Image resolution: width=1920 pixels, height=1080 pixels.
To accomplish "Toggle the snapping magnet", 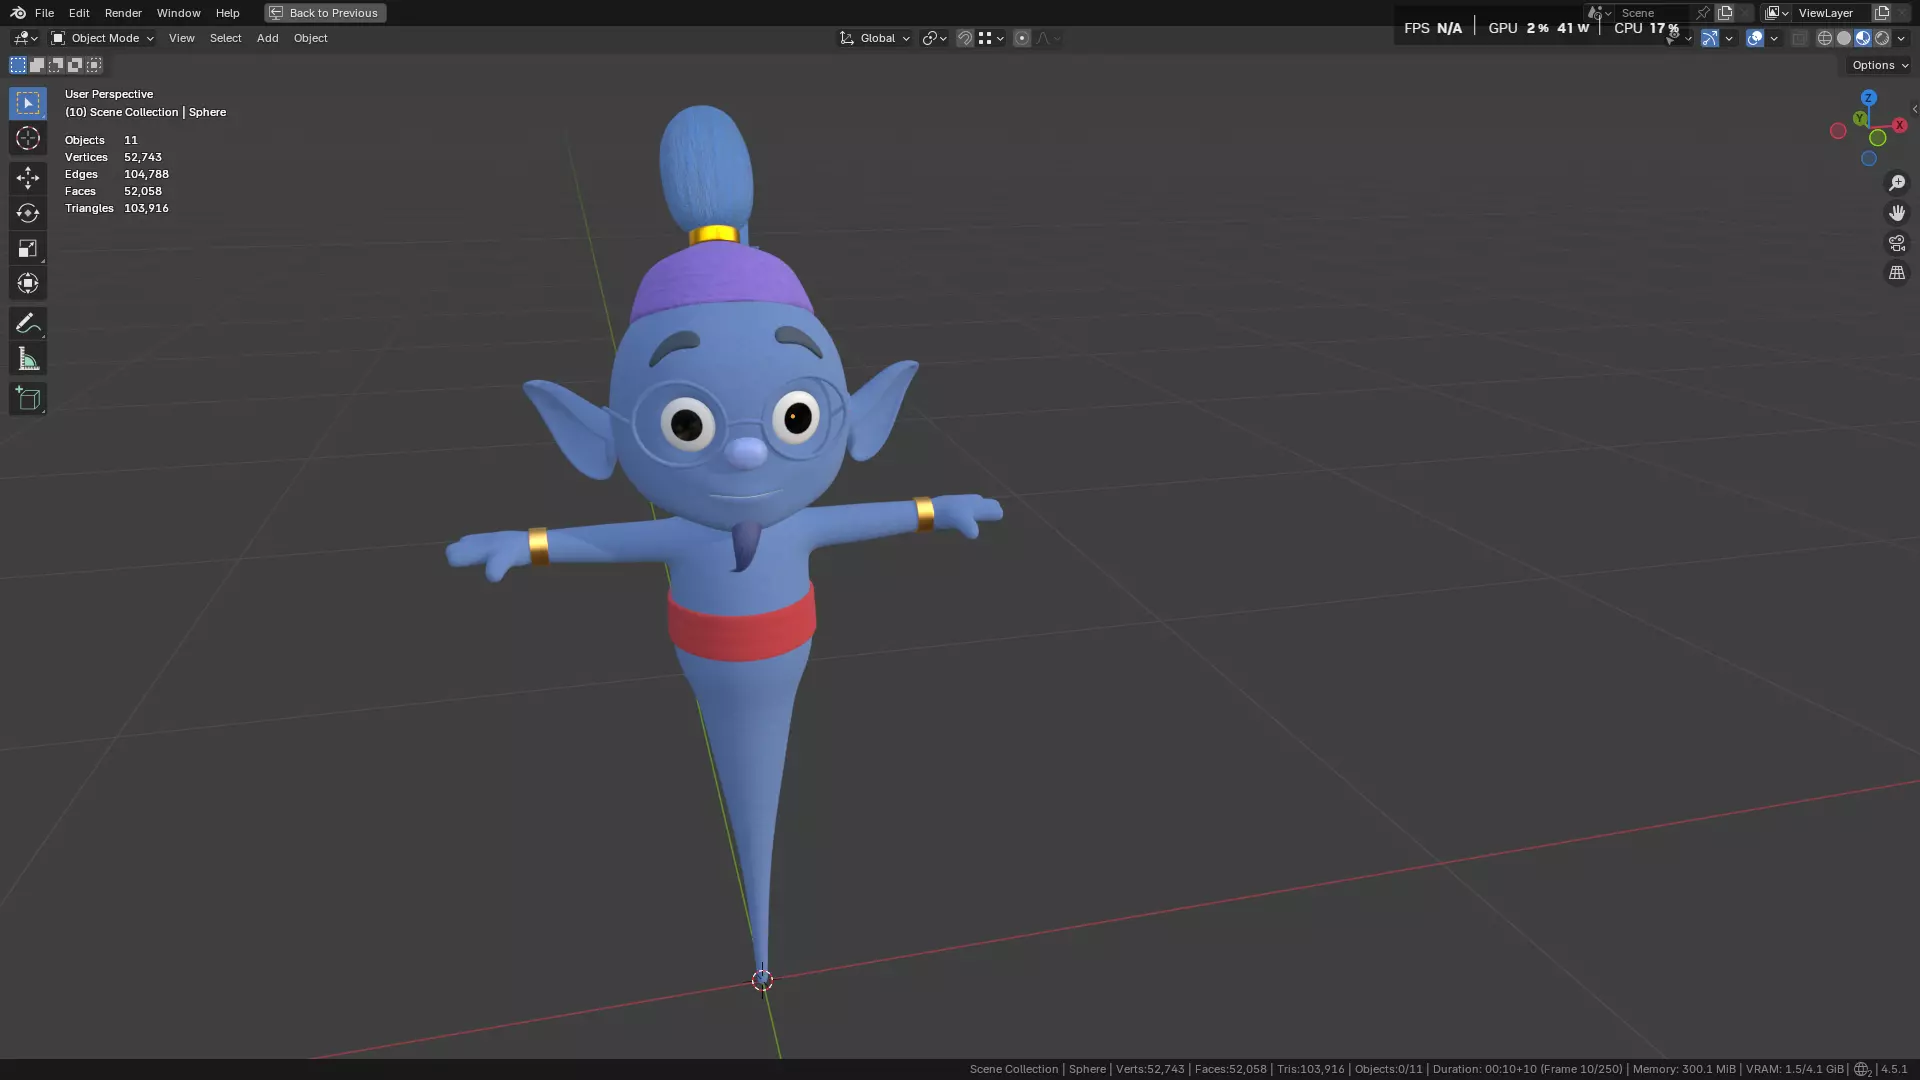I will coord(965,38).
